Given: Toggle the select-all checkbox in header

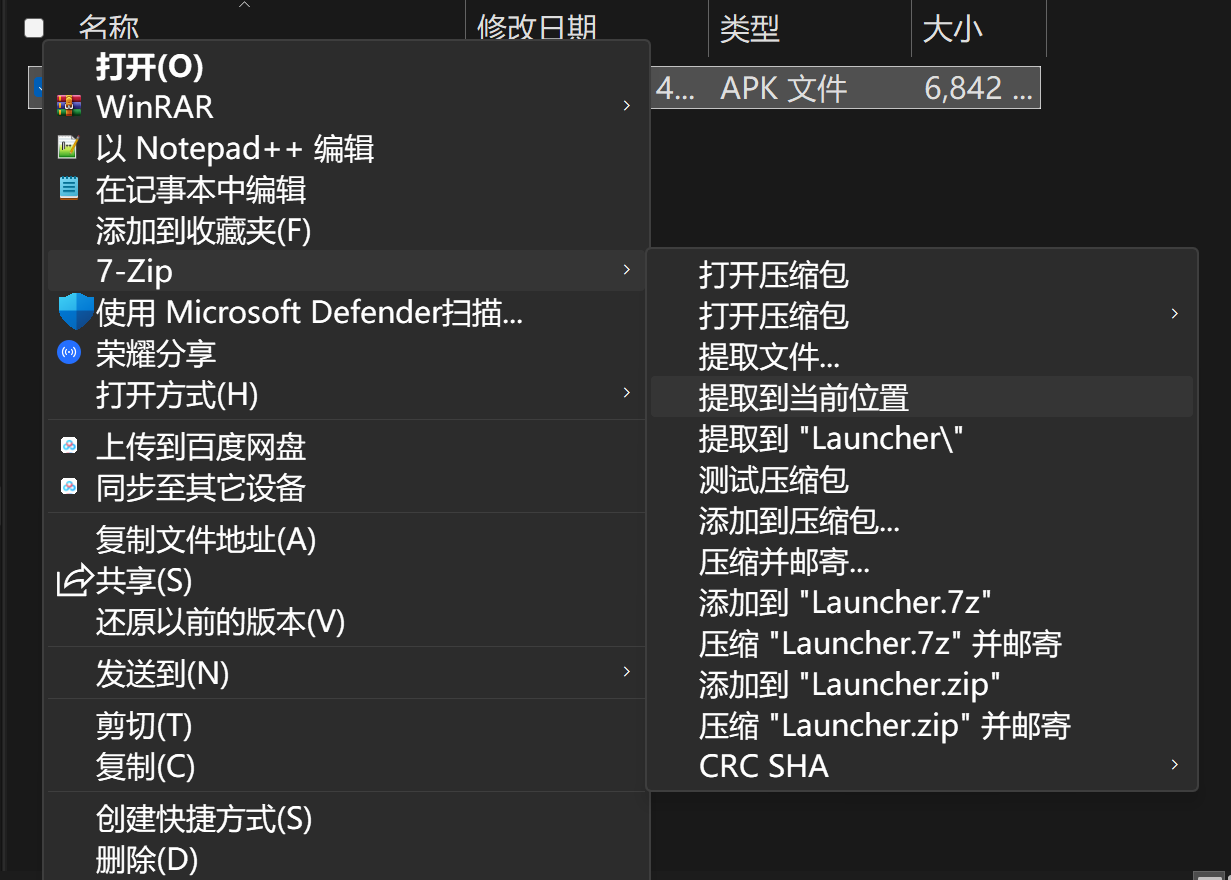Looking at the screenshot, I should (x=34, y=28).
